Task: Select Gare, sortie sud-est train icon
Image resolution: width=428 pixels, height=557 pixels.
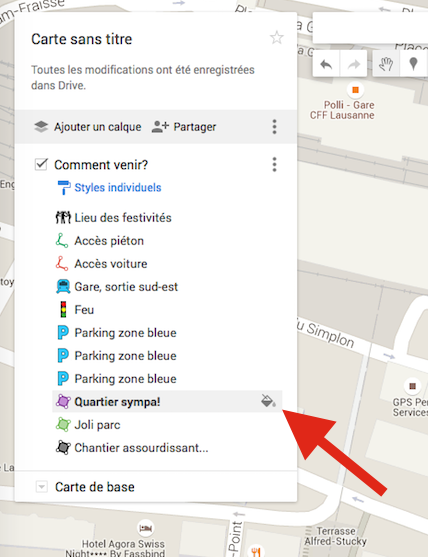Action: 63,287
